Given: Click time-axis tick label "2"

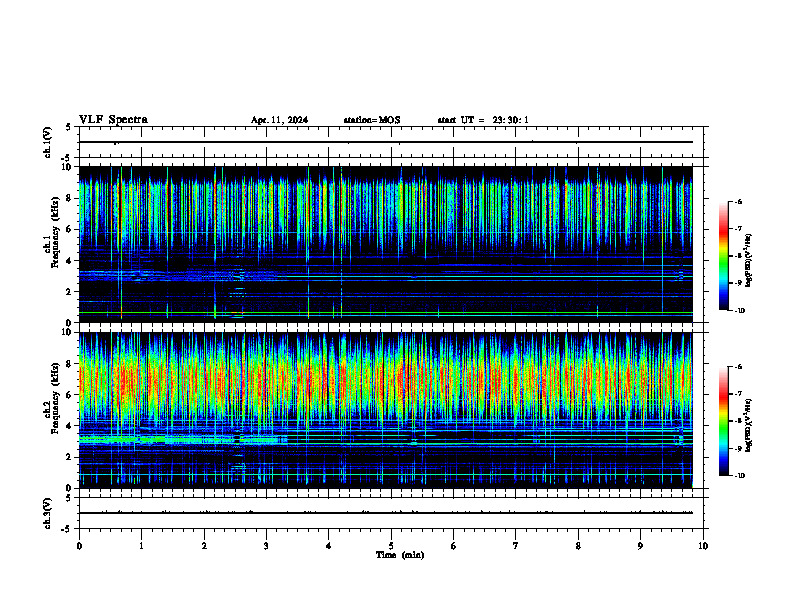Looking at the screenshot, I should coord(204,546).
